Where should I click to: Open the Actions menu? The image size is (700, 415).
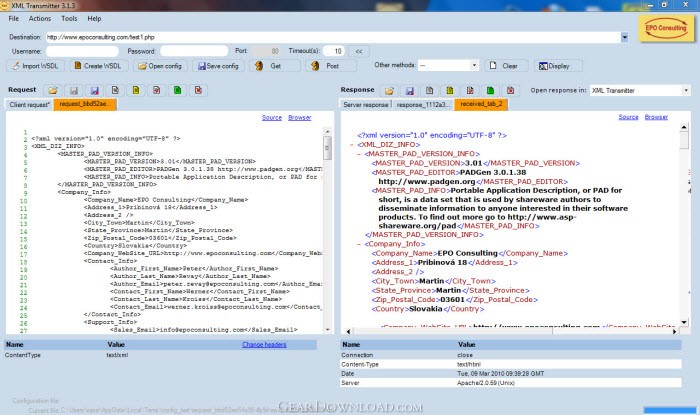click(40, 19)
